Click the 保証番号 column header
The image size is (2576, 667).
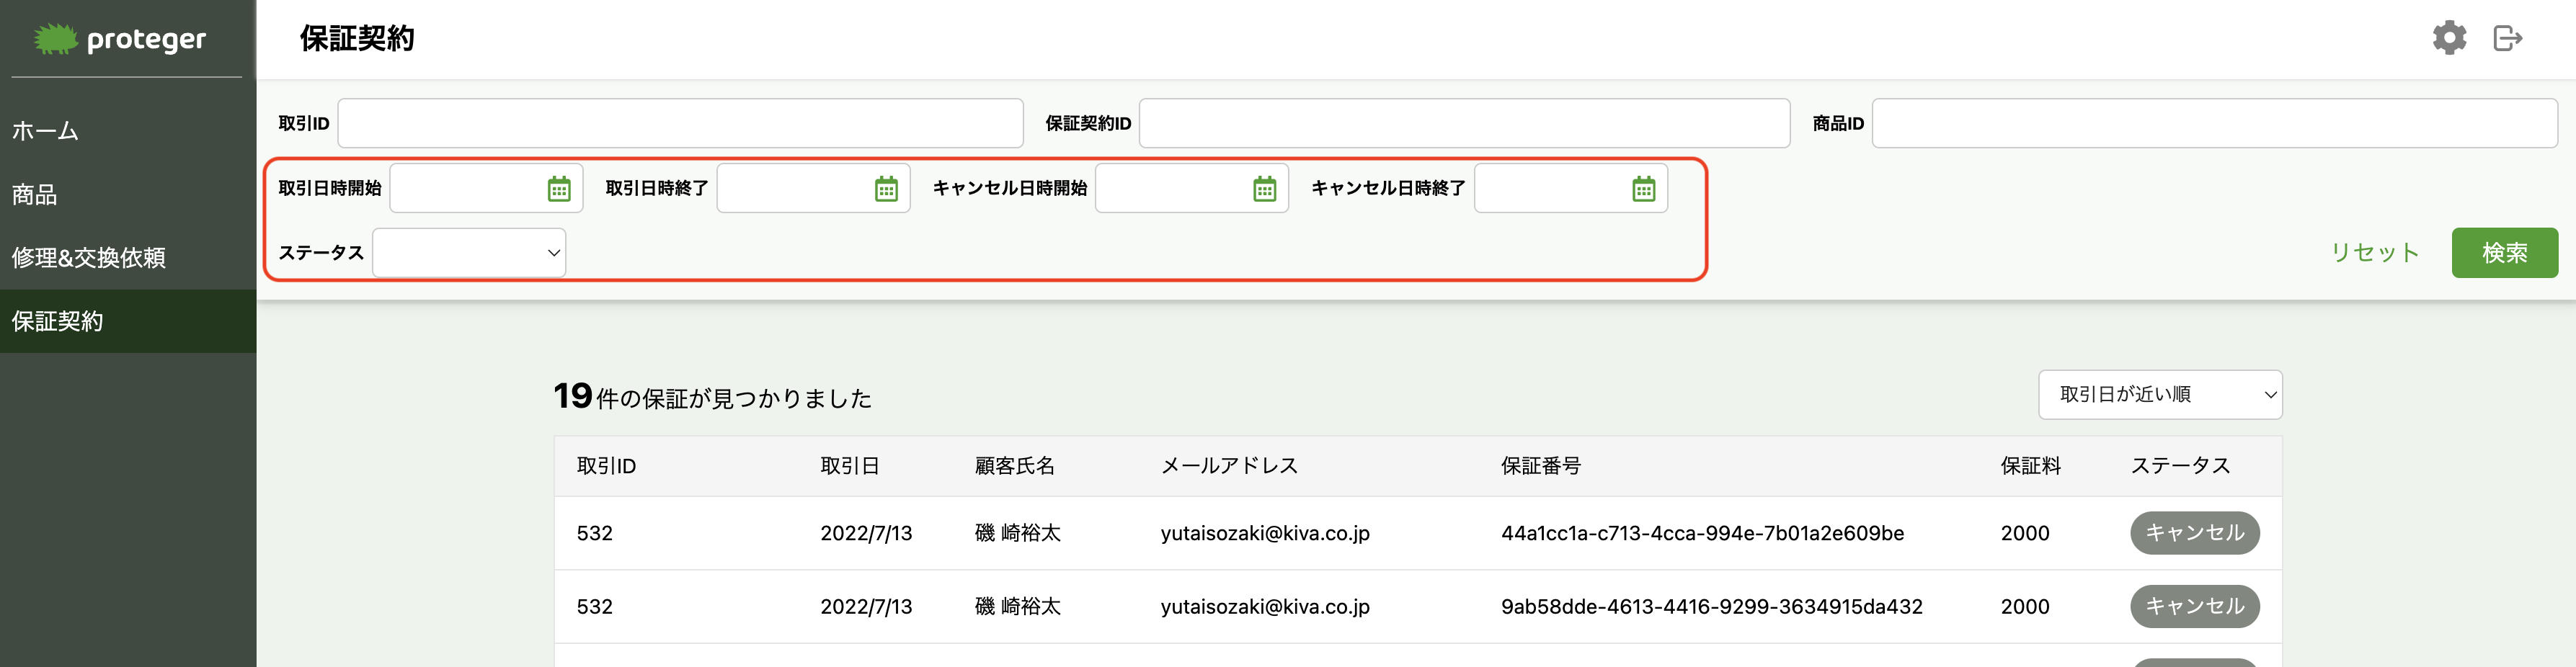coord(1541,466)
